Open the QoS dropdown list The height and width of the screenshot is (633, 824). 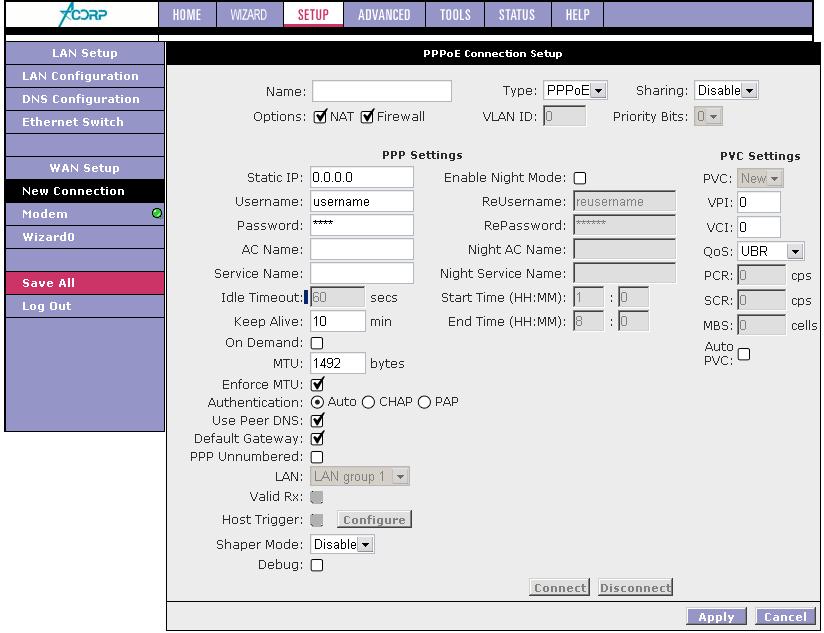coord(771,252)
